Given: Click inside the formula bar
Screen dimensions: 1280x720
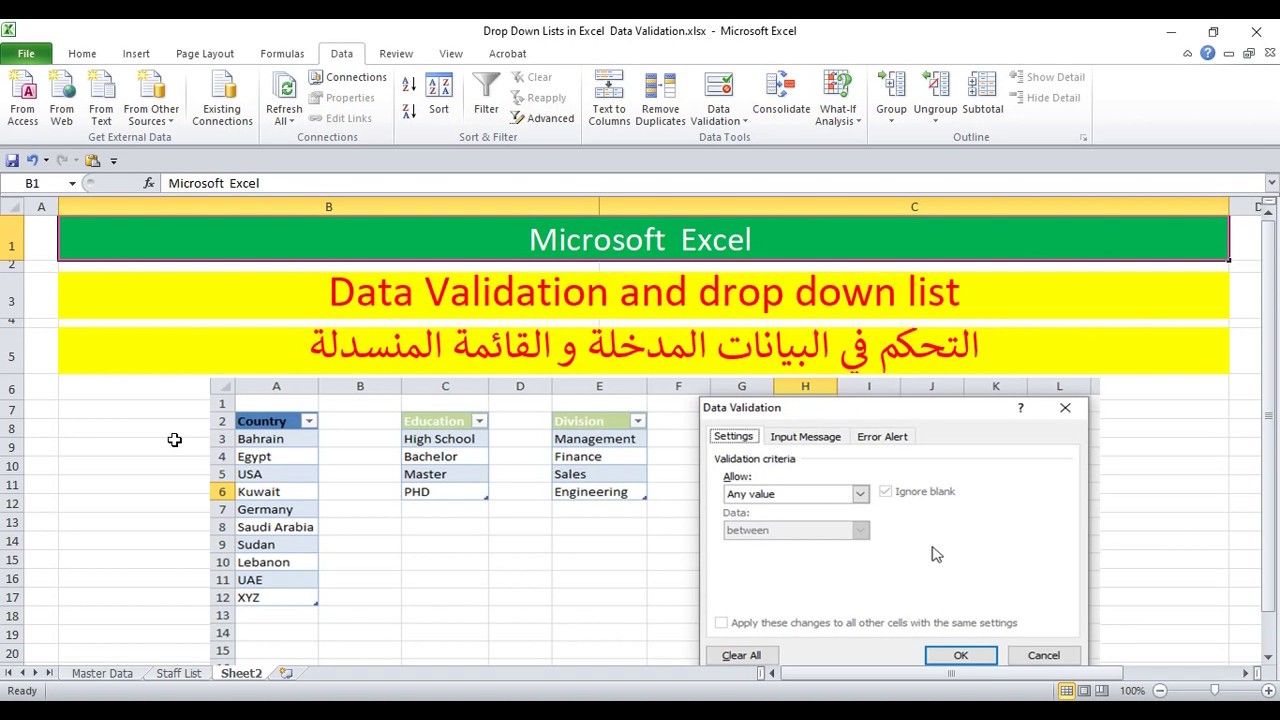Looking at the screenshot, I should [x=713, y=183].
